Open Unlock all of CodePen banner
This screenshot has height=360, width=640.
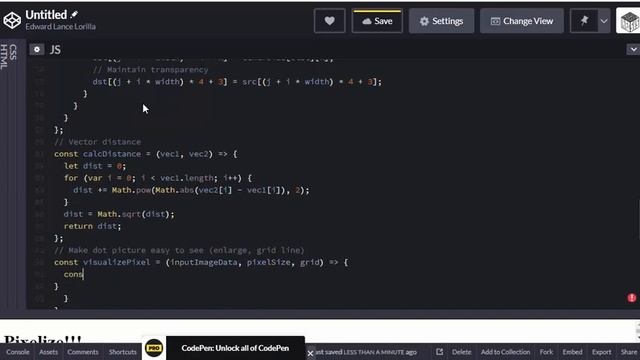235,348
